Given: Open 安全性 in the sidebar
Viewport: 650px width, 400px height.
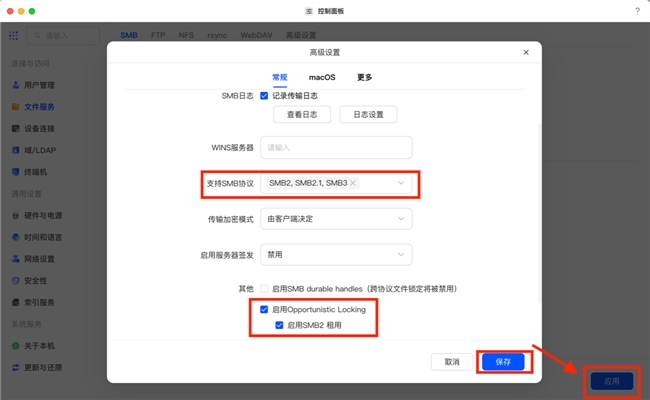Looking at the screenshot, I should 35,281.
